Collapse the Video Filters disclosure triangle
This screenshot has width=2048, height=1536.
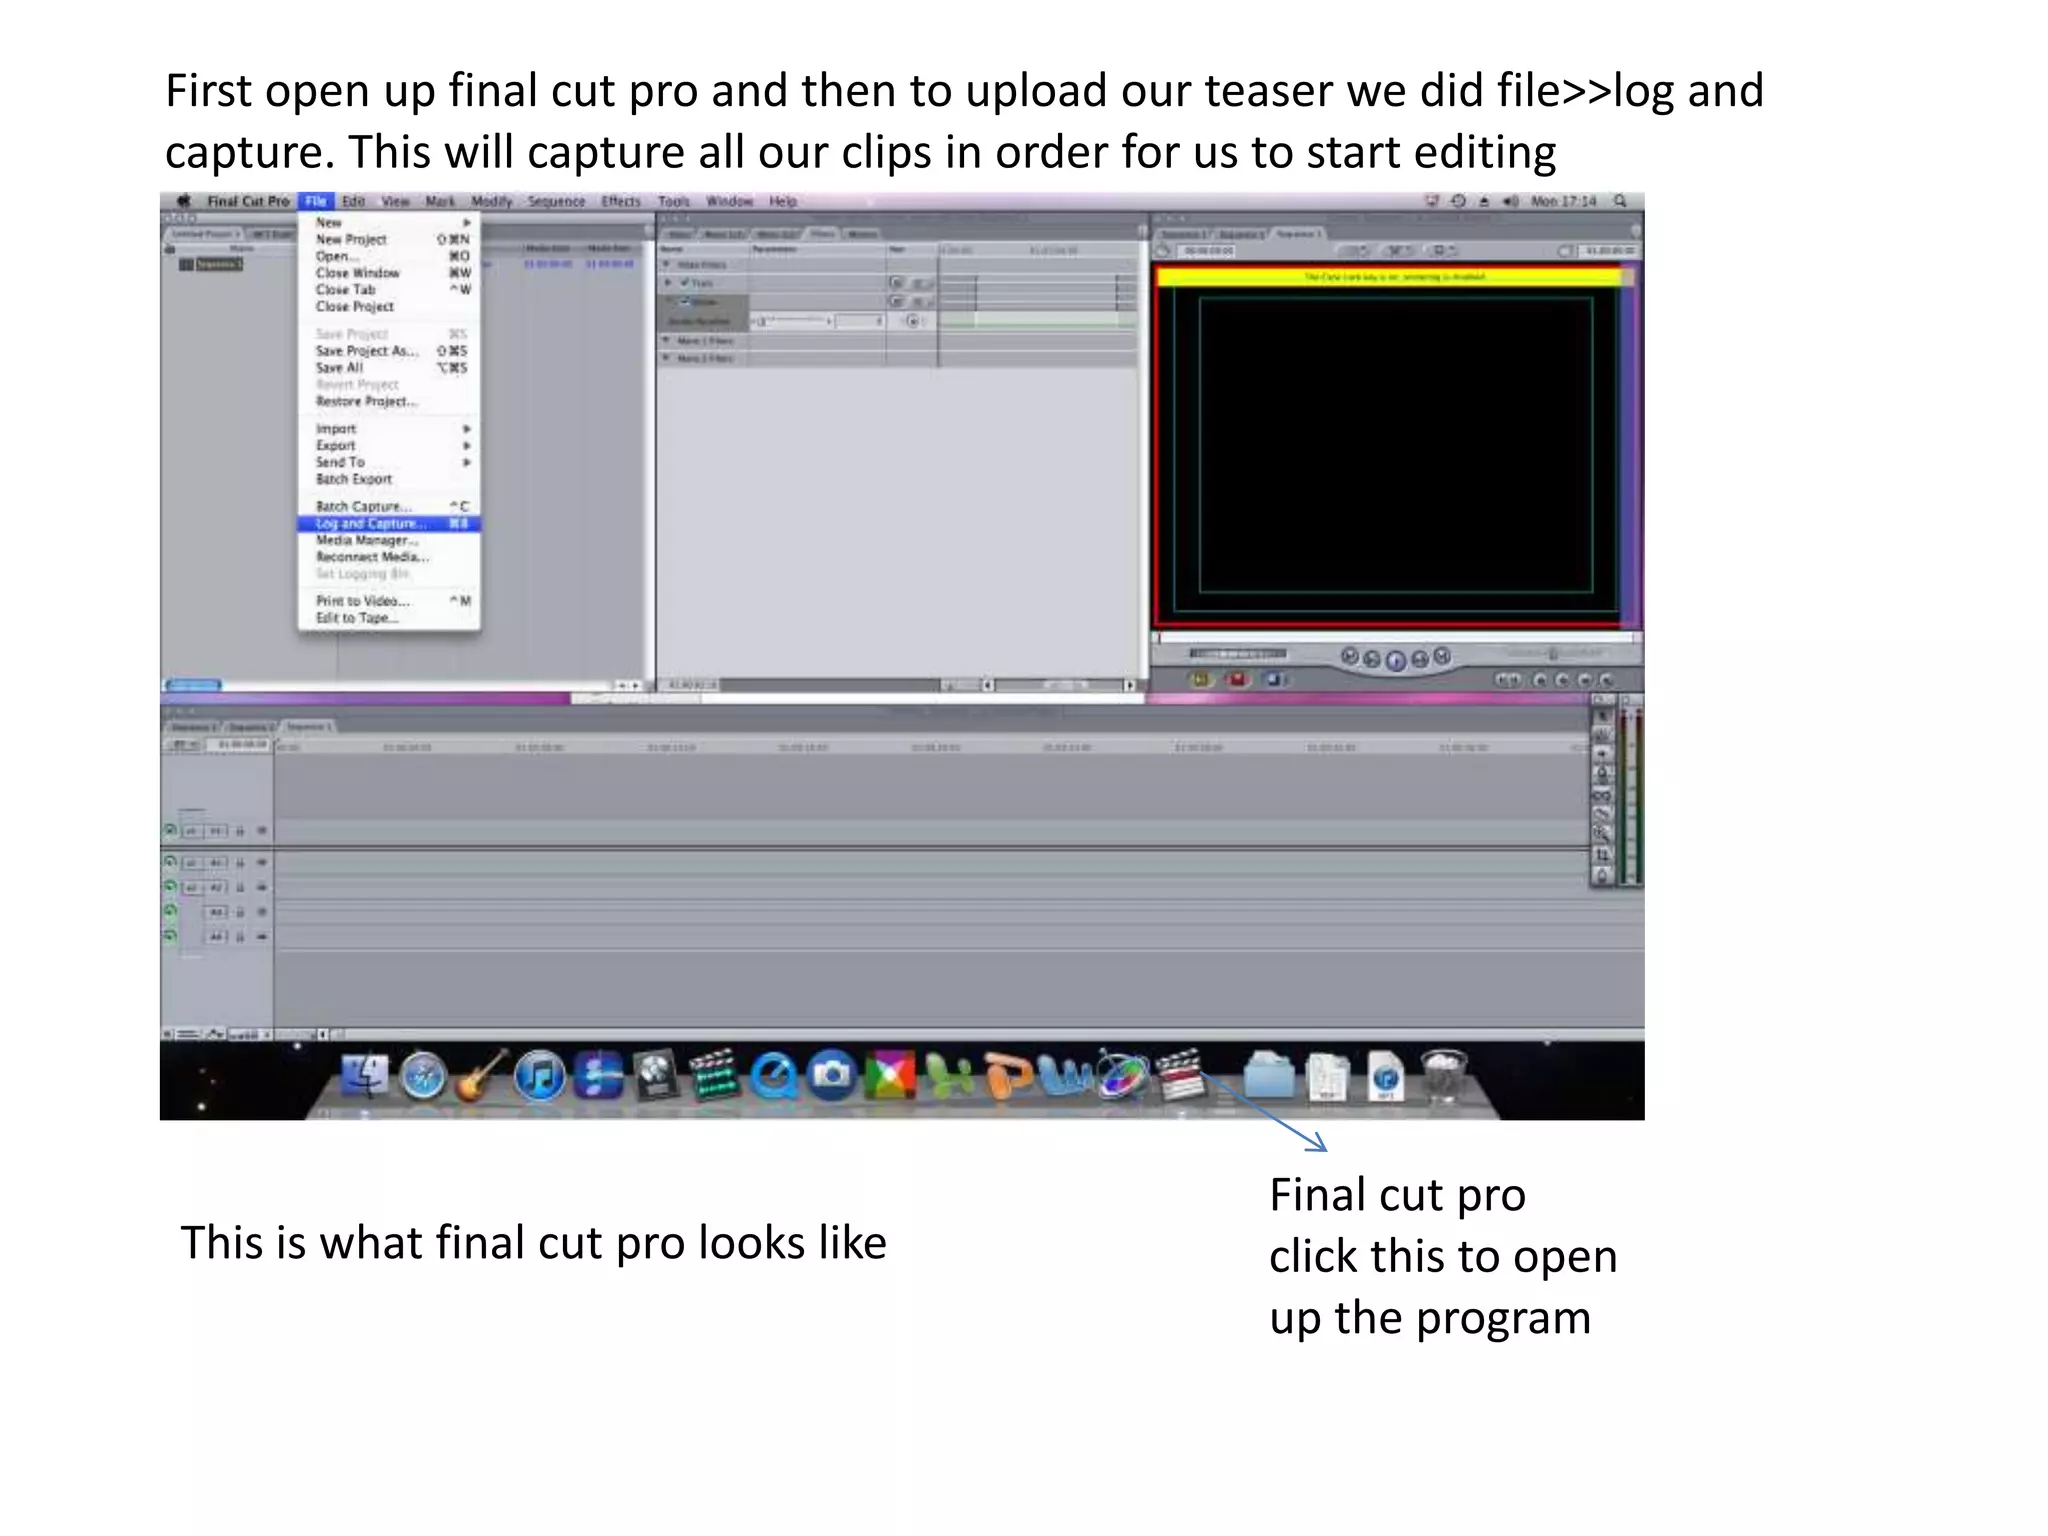pos(667,265)
